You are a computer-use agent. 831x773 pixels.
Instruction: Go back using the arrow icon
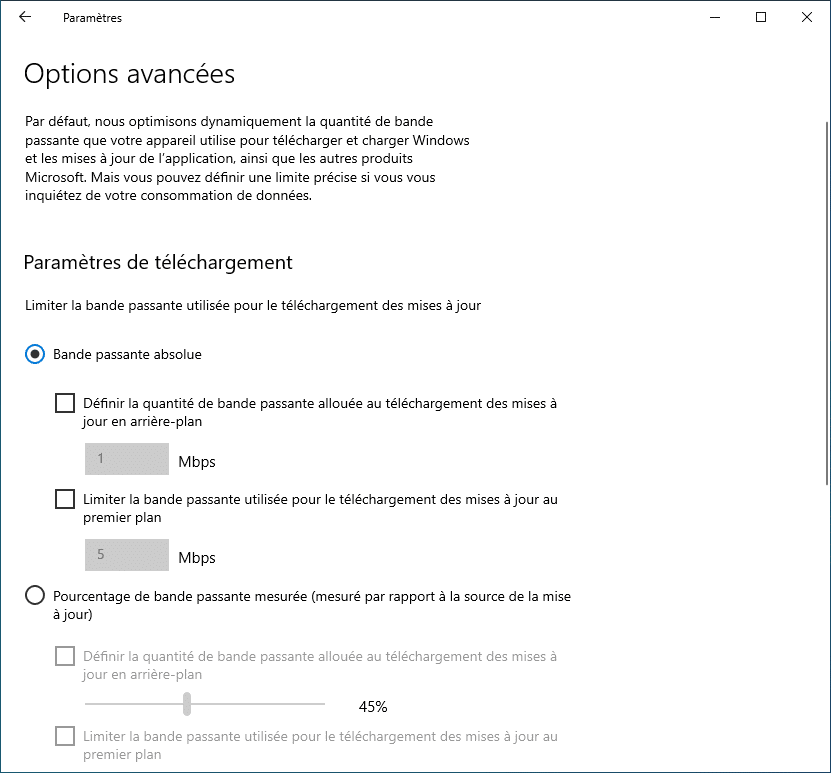click(x=25, y=17)
